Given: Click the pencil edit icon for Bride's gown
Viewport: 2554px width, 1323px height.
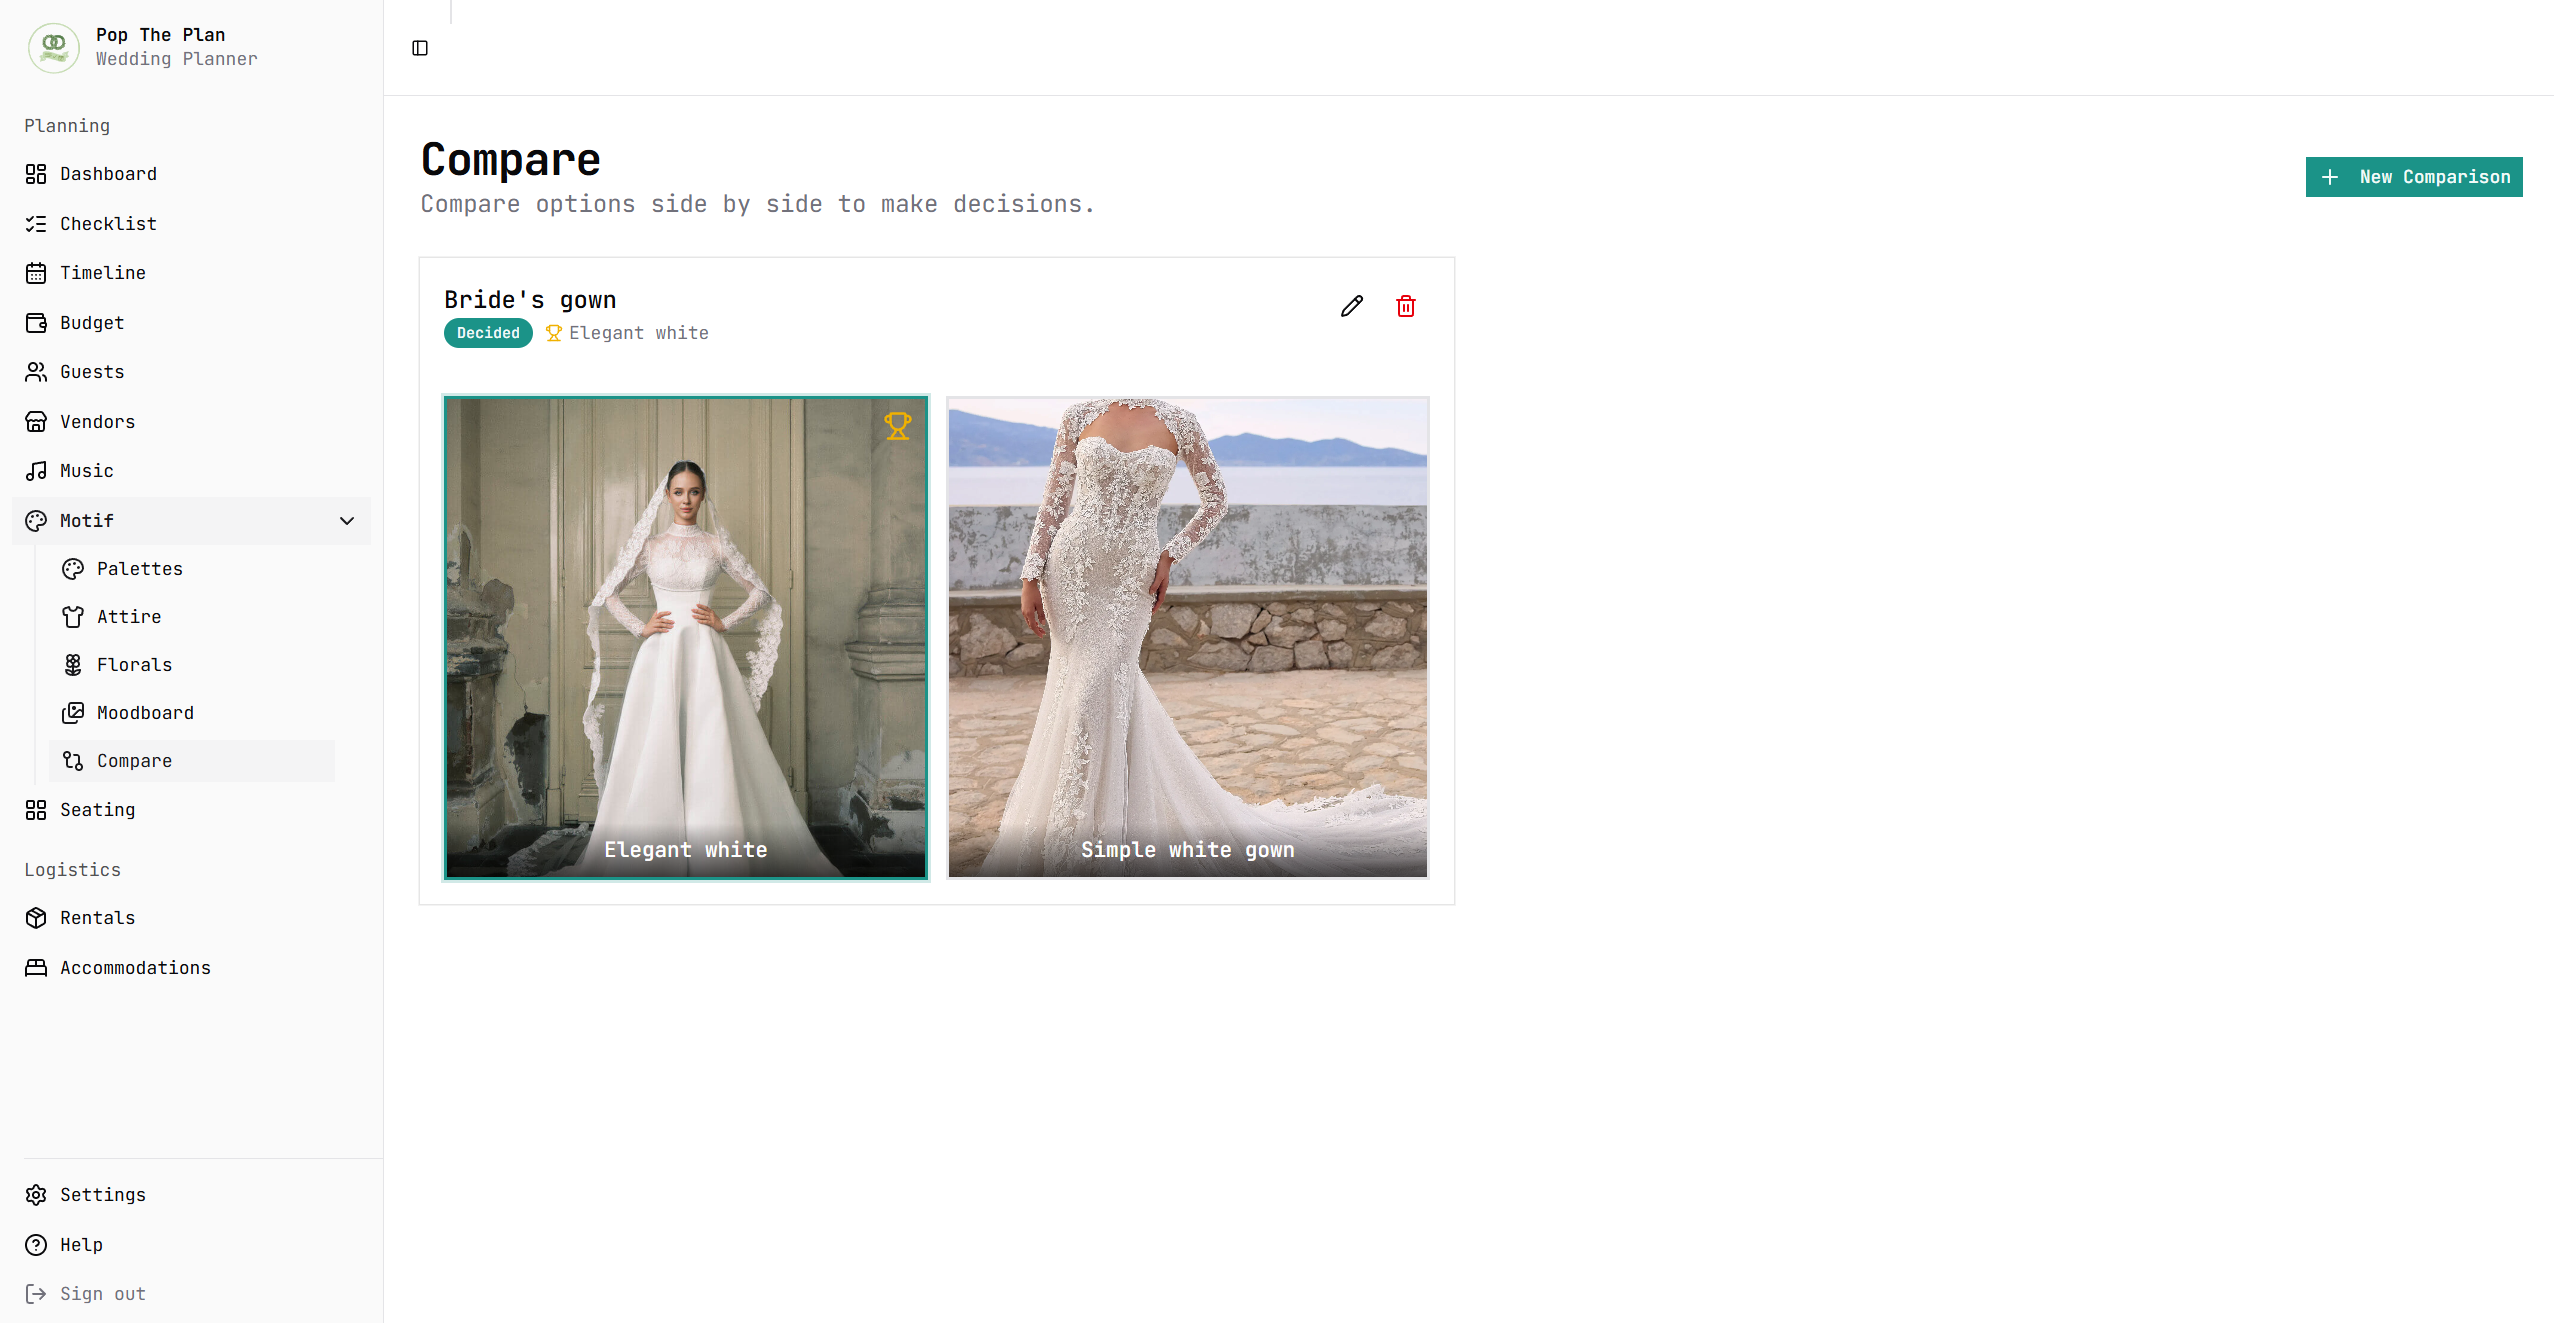Looking at the screenshot, I should pos(1351,306).
